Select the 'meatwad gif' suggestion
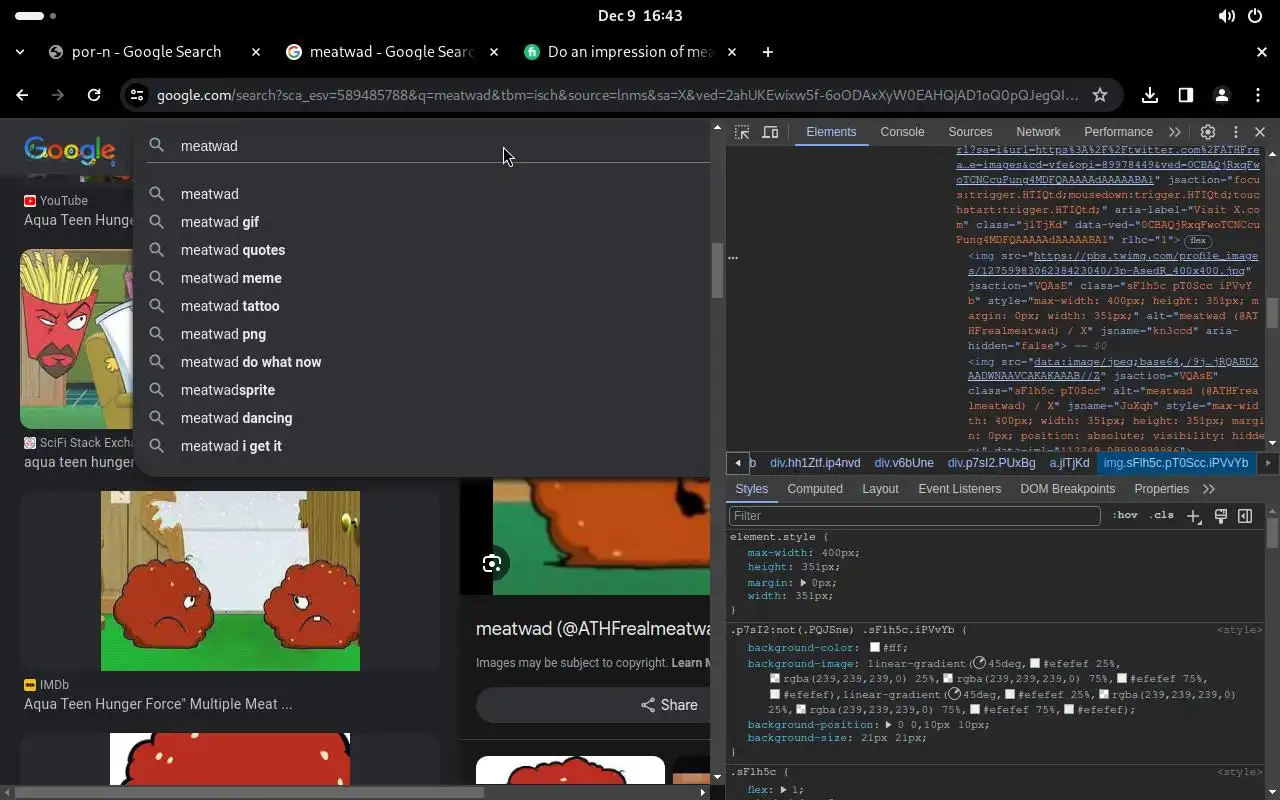The width and height of the screenshot is (1280, 800). [220, 222]
